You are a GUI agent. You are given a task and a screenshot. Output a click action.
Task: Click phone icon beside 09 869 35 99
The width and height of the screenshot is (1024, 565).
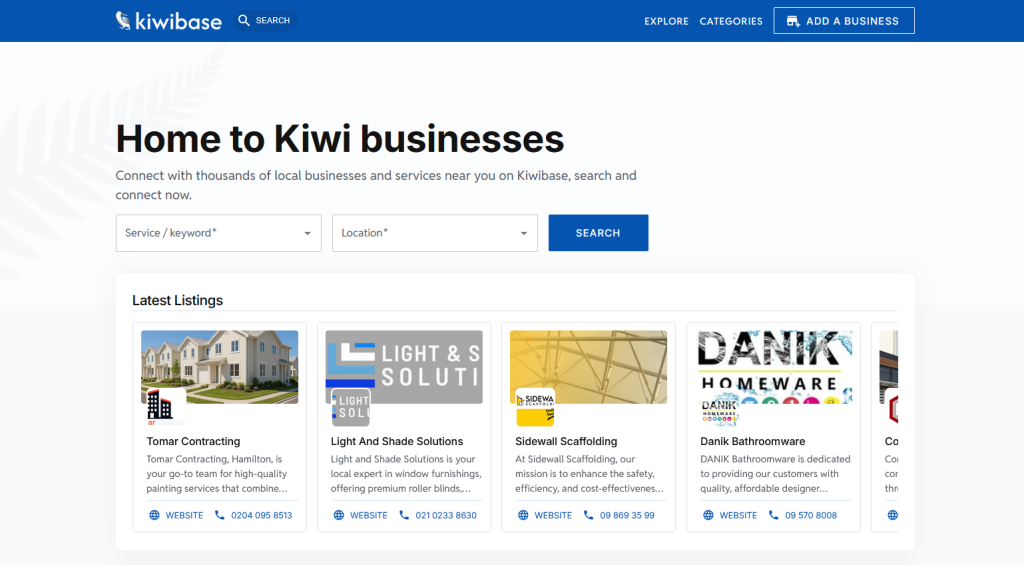588,515
